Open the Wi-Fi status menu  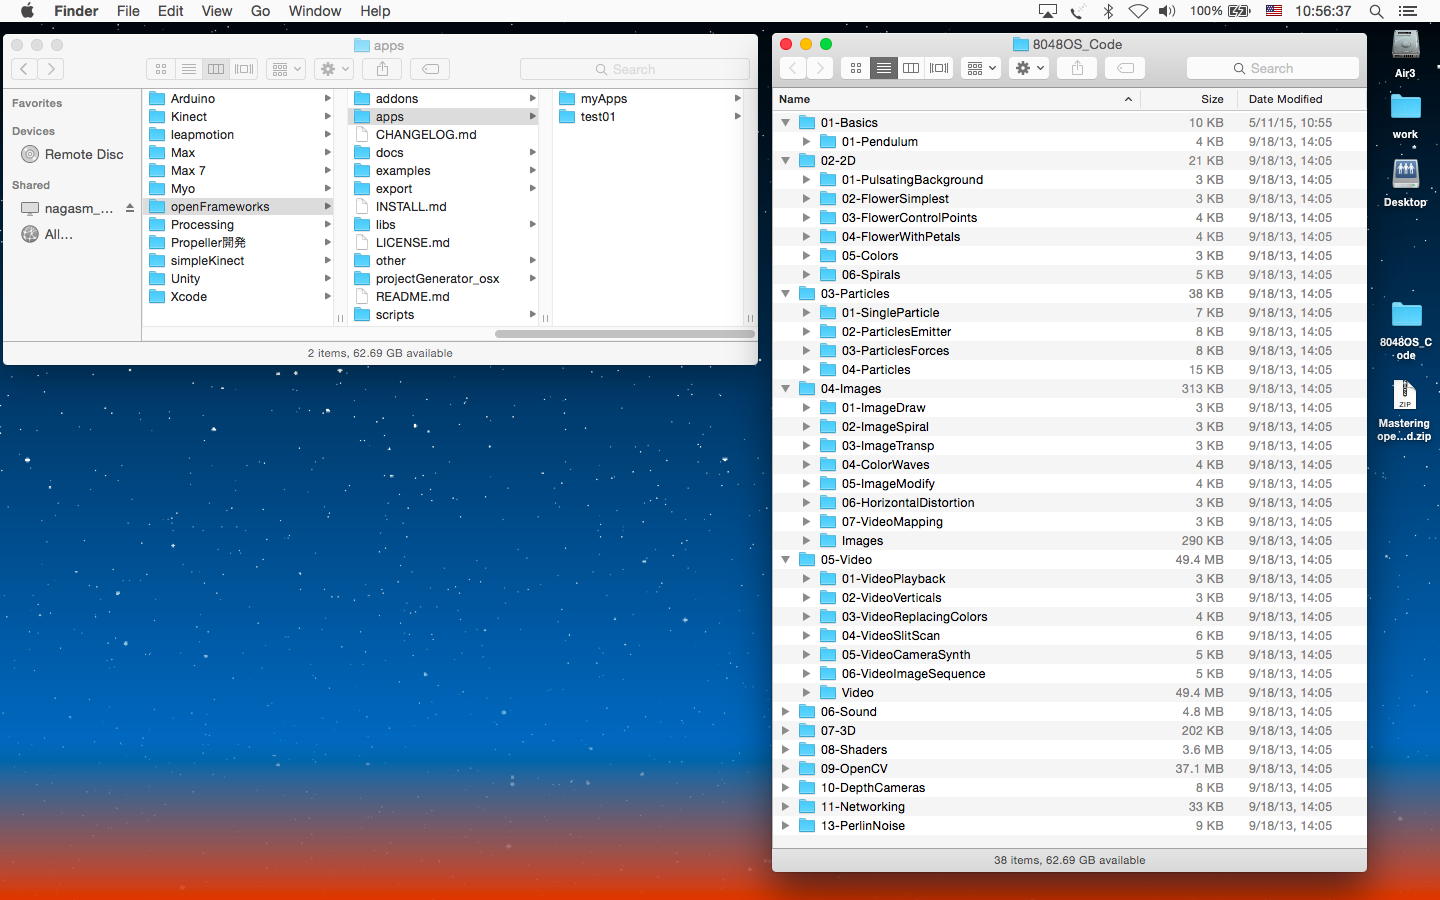tap(1138, 11)
